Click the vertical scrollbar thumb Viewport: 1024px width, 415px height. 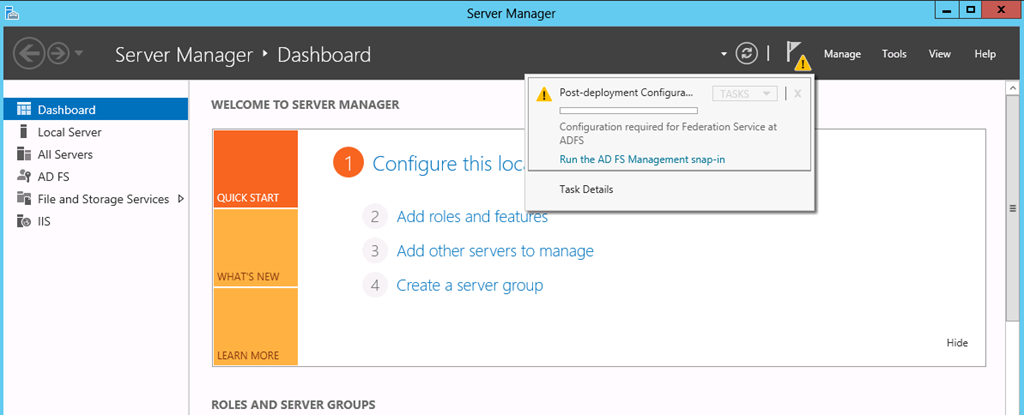[1013, 209]
